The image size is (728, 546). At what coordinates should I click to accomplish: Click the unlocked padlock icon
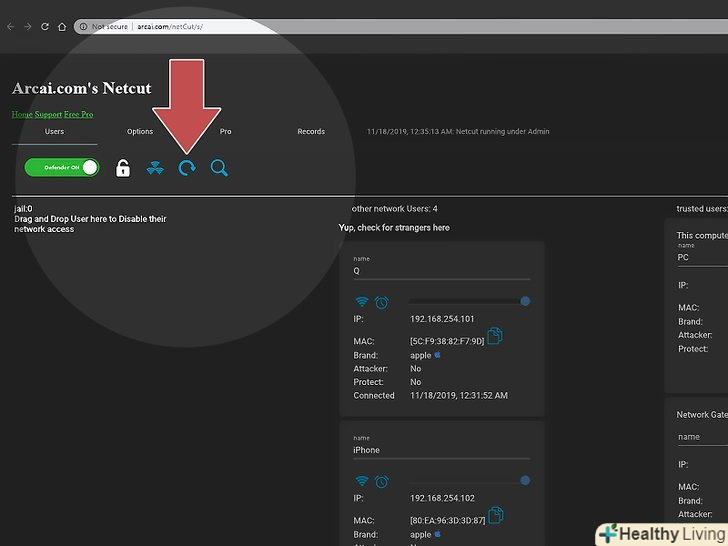(x=123, y=168)
